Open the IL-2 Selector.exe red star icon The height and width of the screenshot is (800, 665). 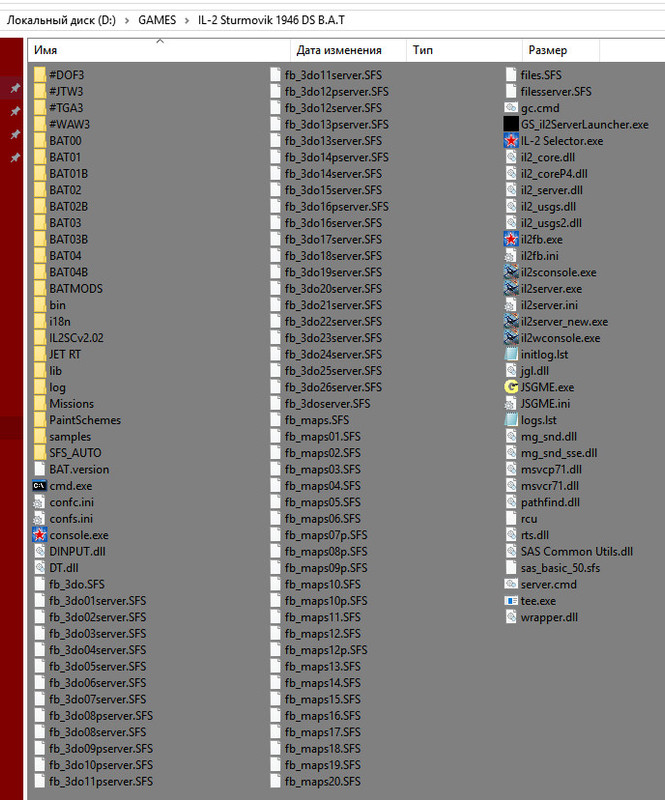pyautogui.click(x=511, y=141)
